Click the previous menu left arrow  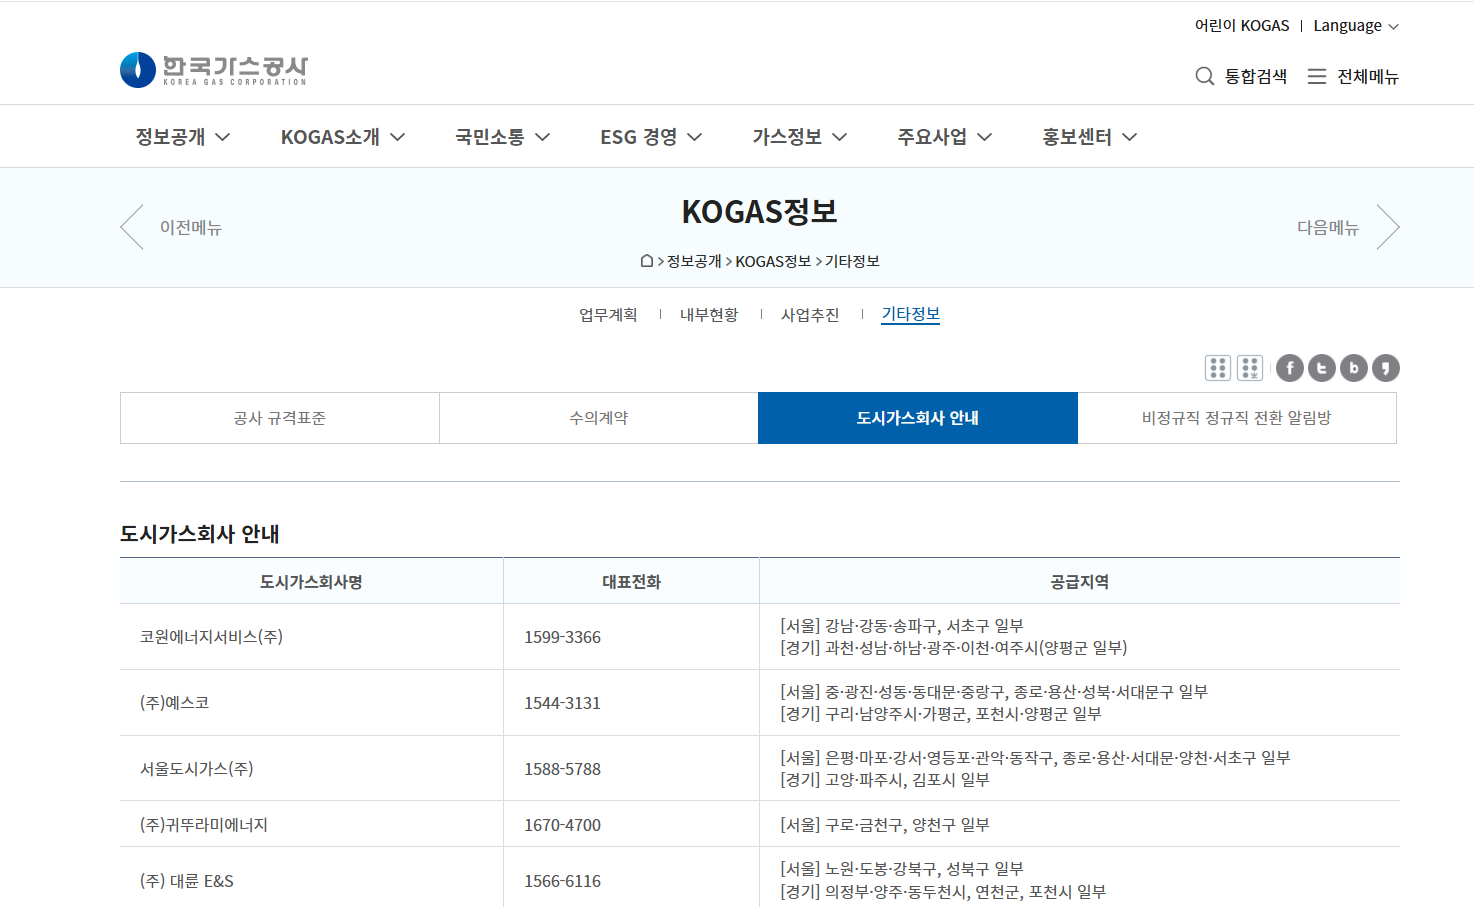point(132,227)
